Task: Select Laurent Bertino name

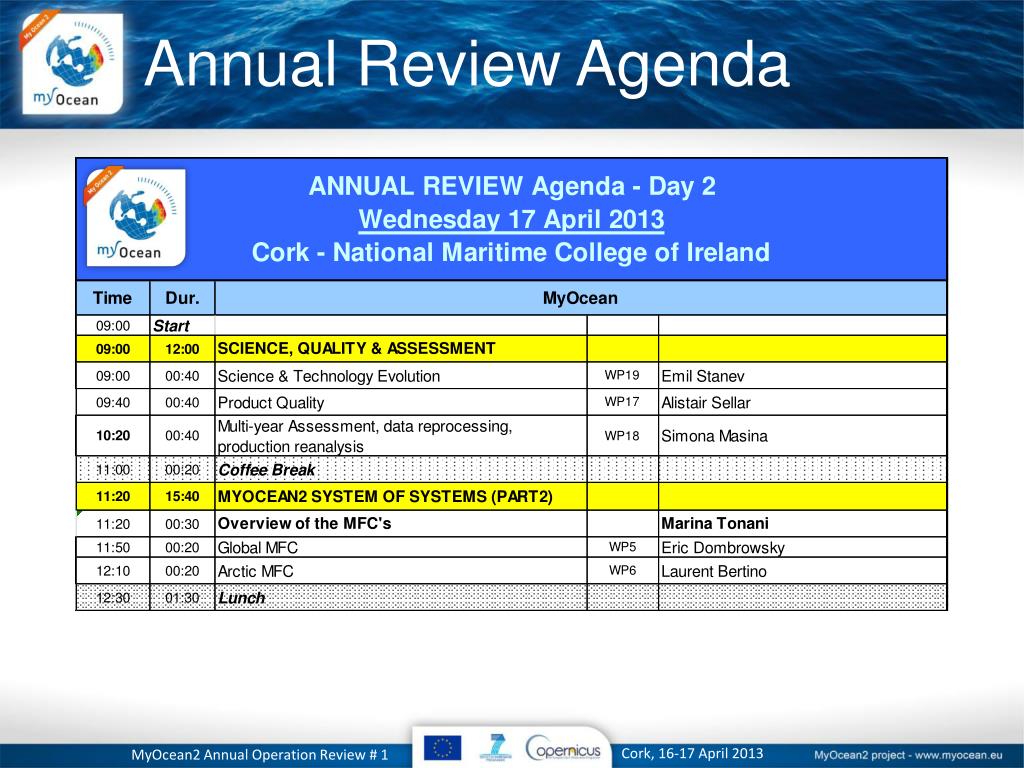Action: (714, 571)
